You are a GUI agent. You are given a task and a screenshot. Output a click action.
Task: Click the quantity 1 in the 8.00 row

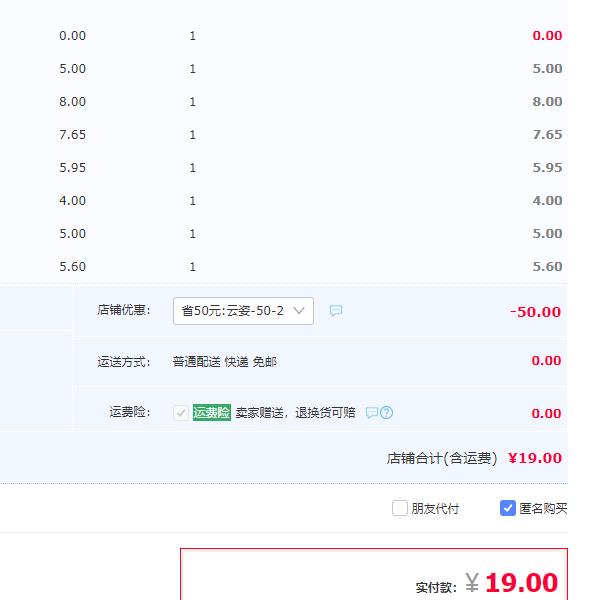click(x=193, y=102)
